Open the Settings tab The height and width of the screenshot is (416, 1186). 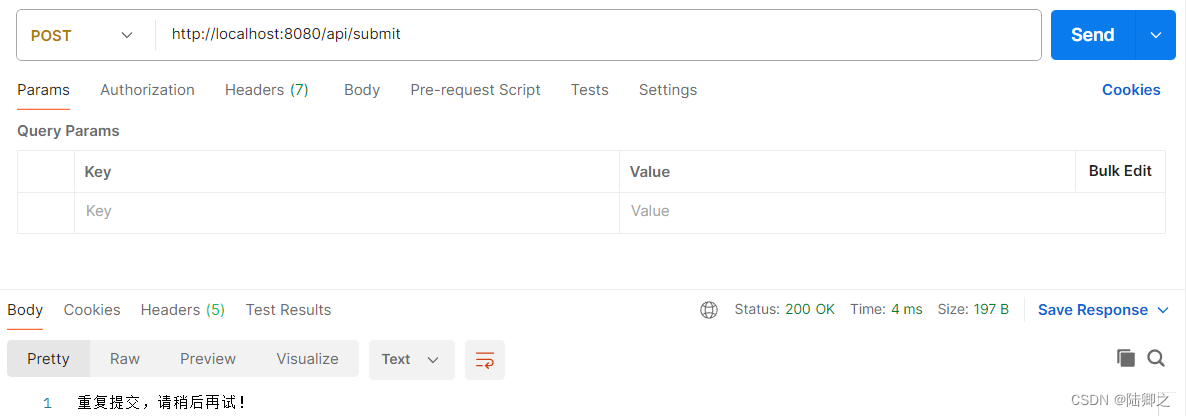668,90
